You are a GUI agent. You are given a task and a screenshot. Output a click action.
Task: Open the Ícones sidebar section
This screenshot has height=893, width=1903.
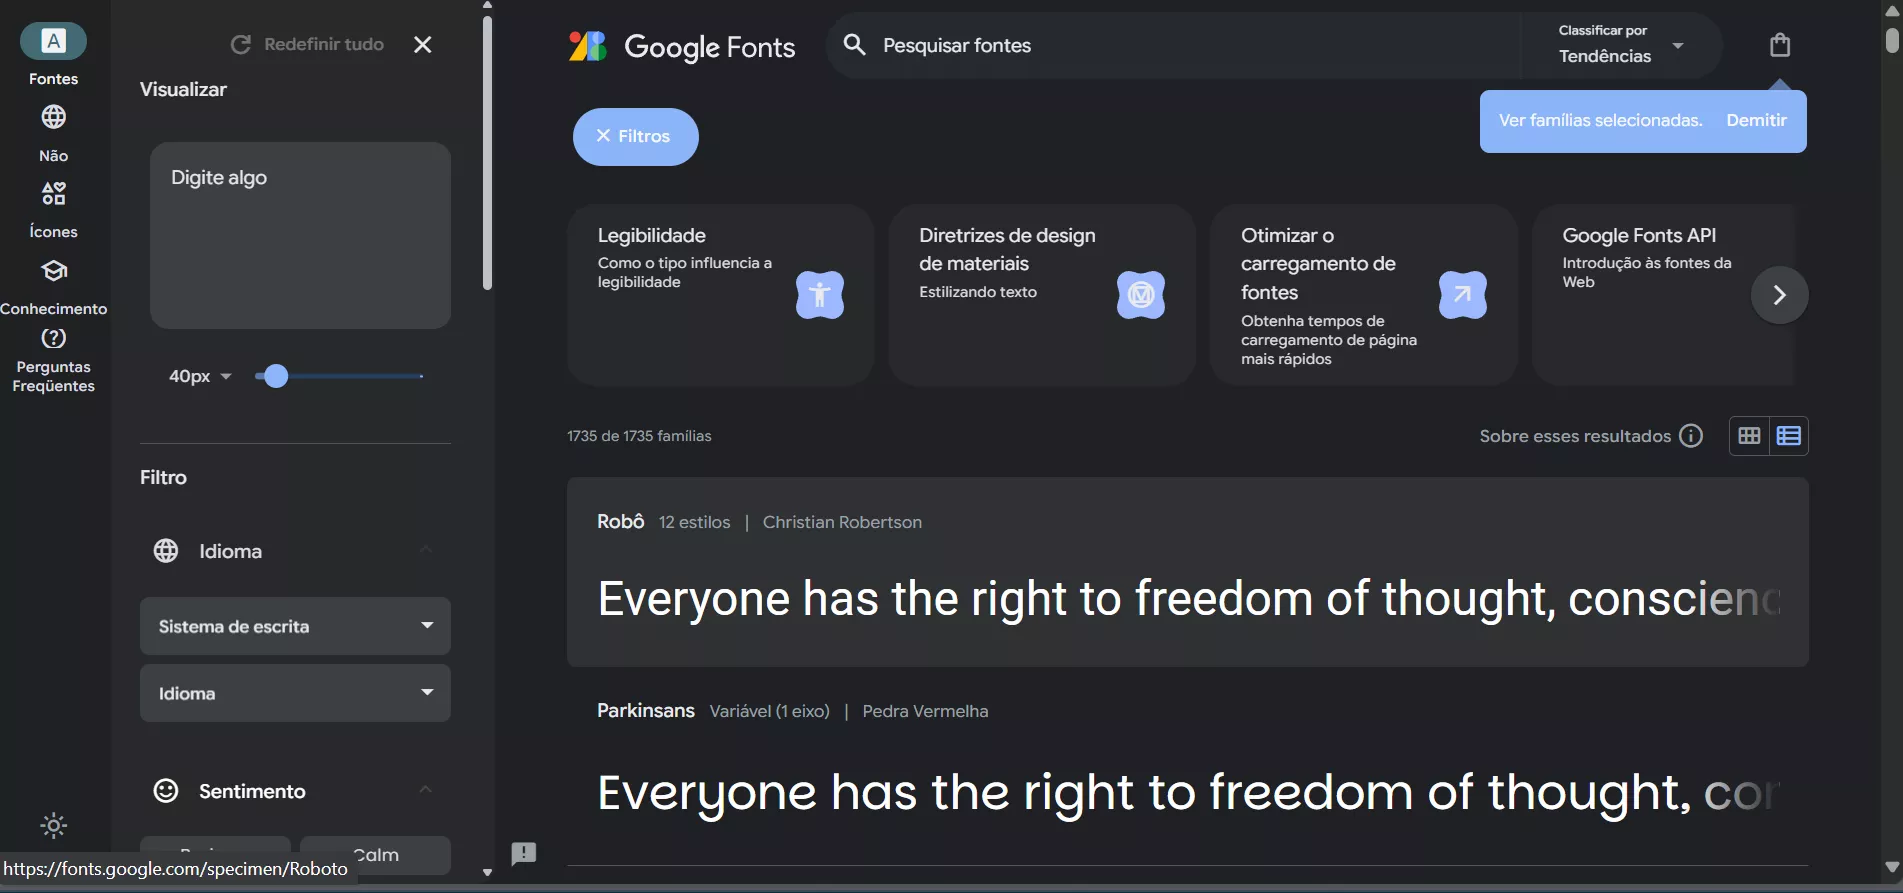54,208
